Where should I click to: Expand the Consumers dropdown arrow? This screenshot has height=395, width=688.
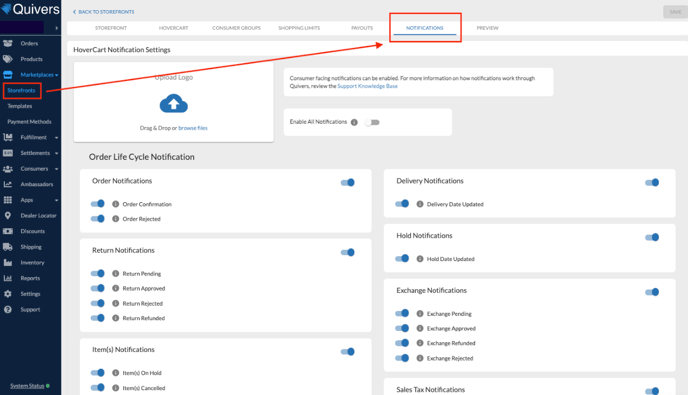57,169
